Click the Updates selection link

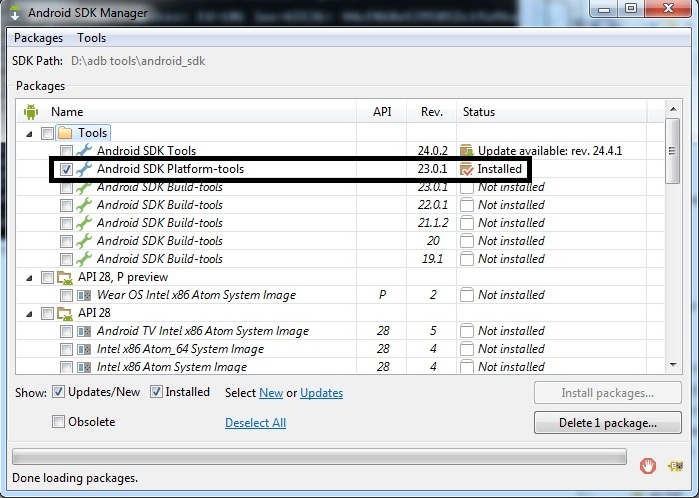coord(321,393)
